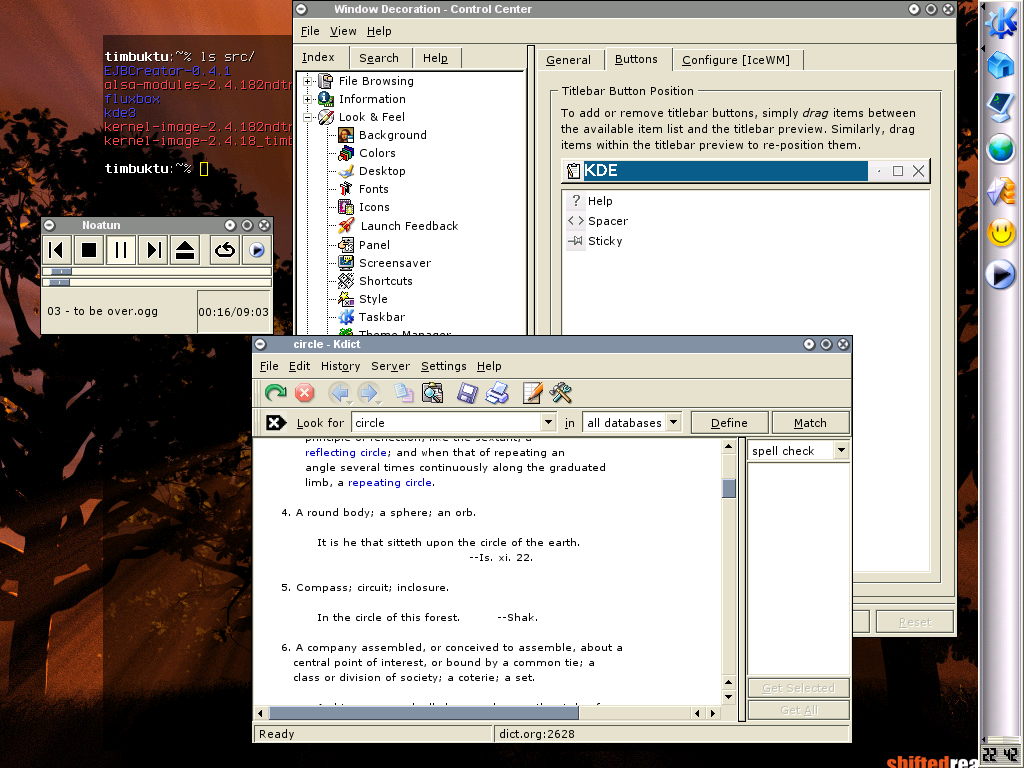Follow the reflecting circle link
This screenshot has width=1024, height=768.
tap(347, 452)
